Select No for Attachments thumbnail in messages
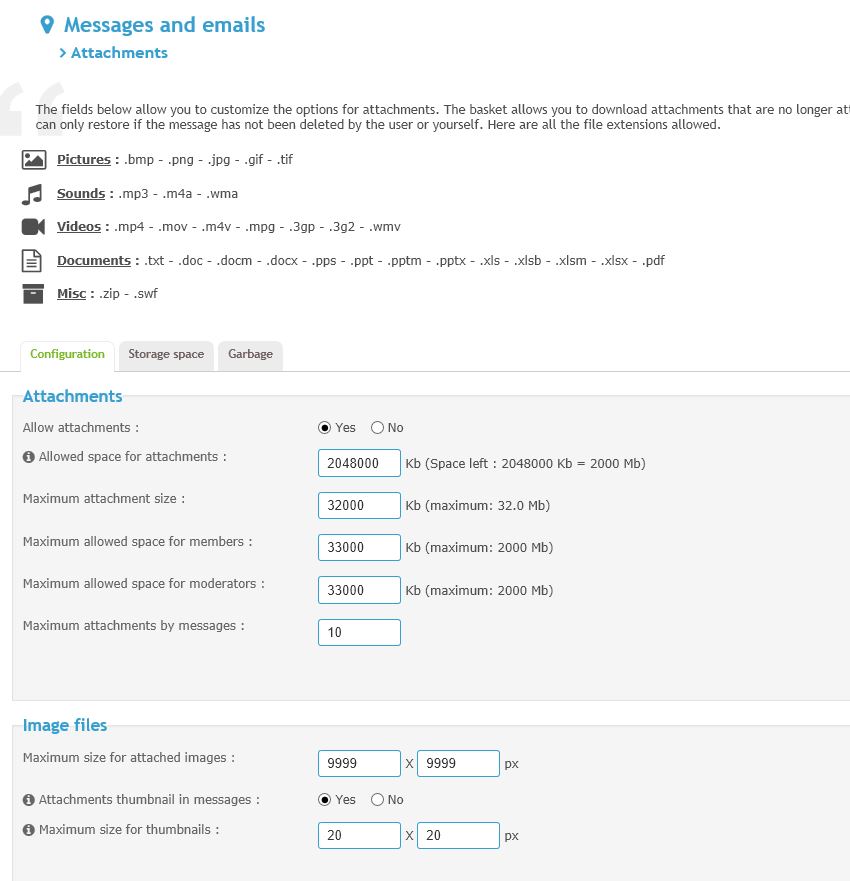This screenshot has height=881, width=850. [x=377, y=800]
